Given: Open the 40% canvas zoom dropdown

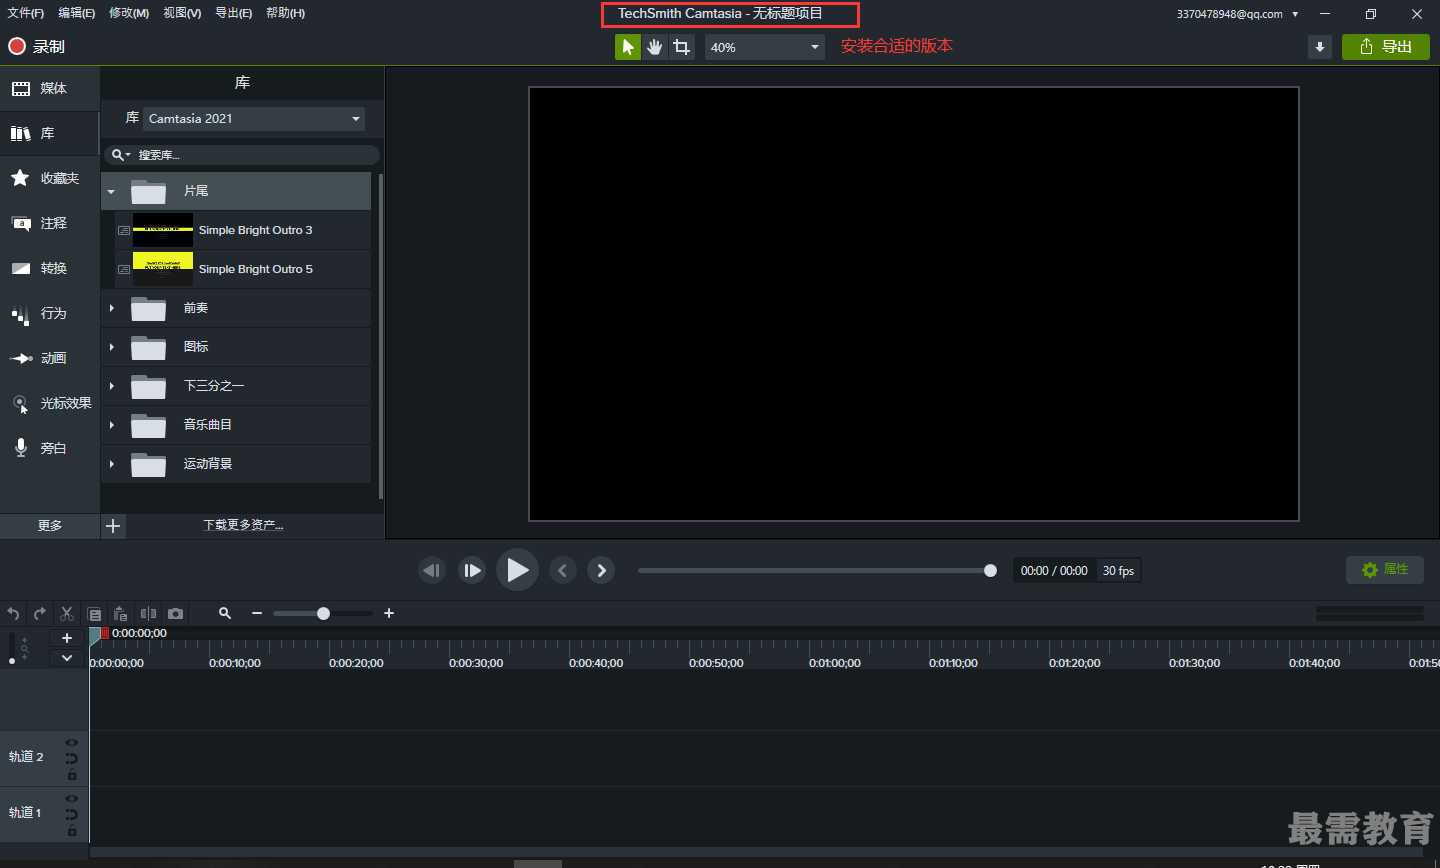Looking at the screenshot, I should tap(765, 47).
